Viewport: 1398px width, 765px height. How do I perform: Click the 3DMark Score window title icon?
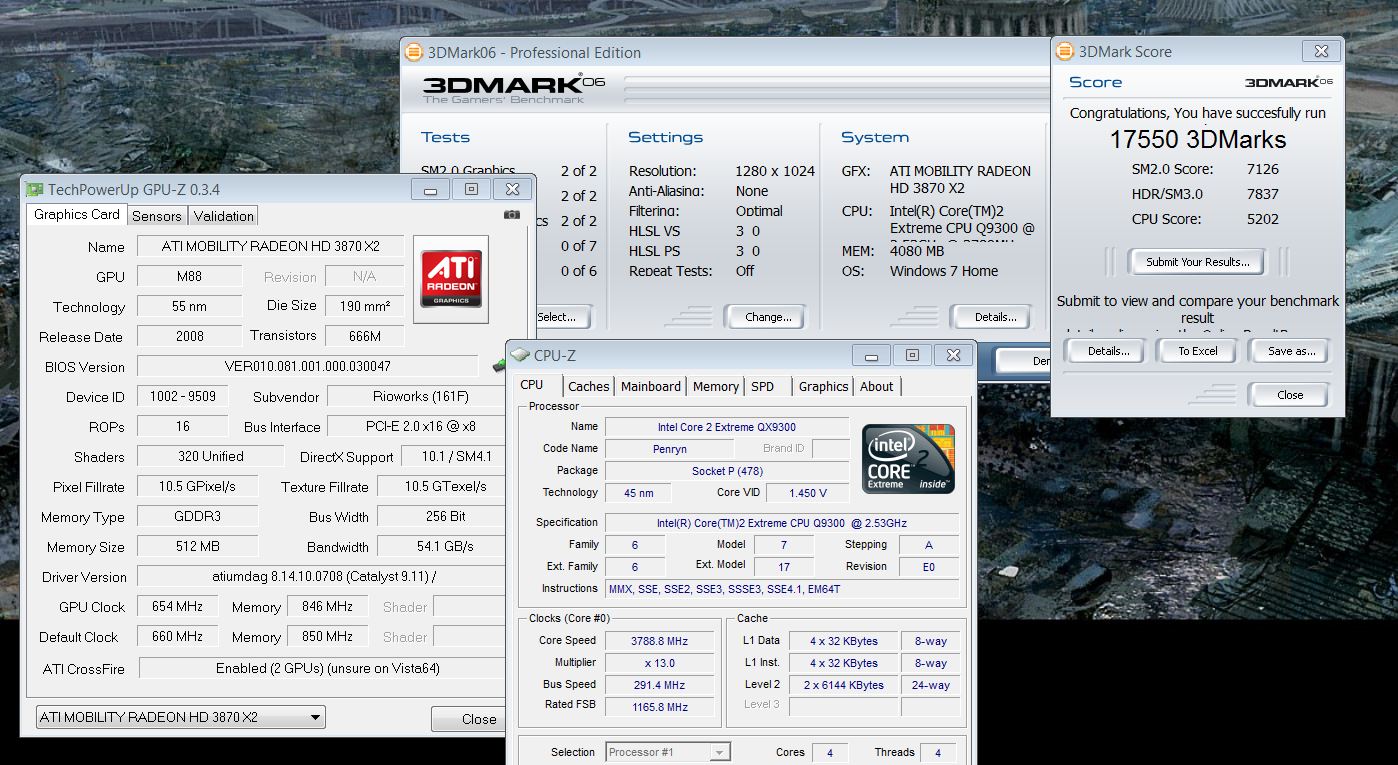1065,51
